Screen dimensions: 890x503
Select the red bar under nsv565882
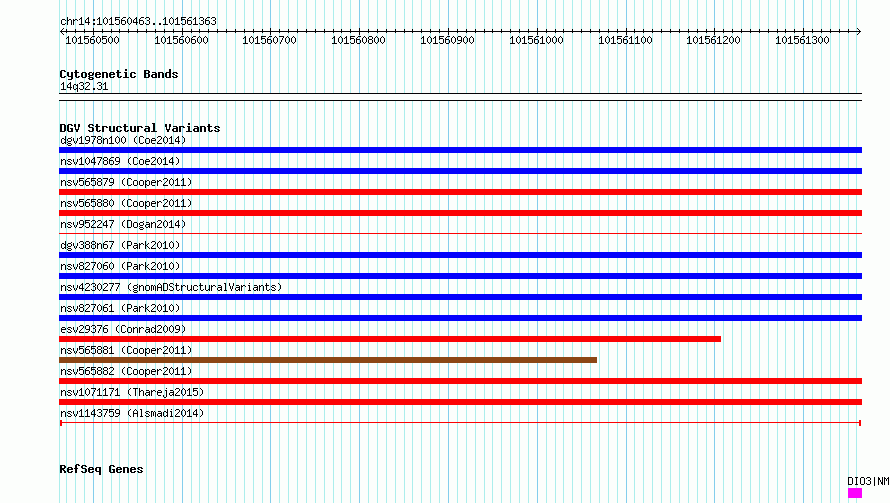coord(460,381)
